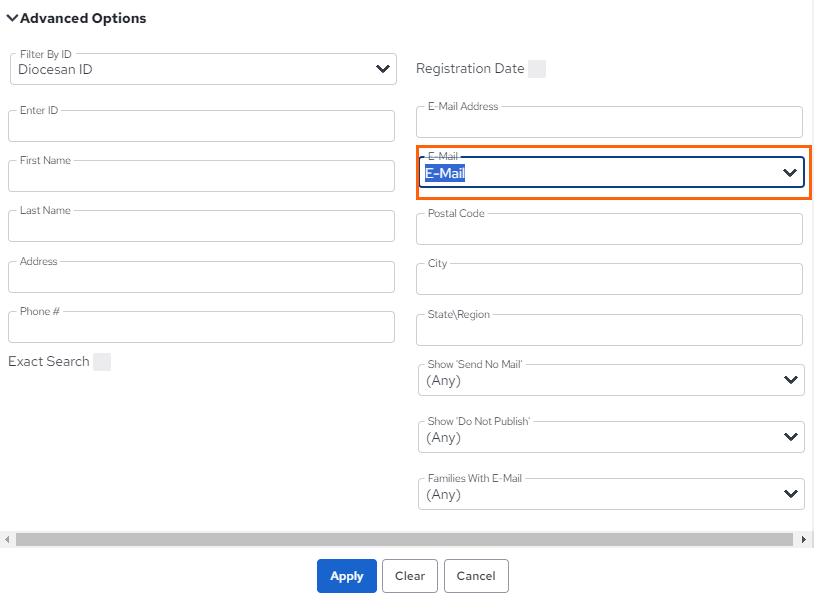Enable the Exact Search checkbox

[102, 362]
